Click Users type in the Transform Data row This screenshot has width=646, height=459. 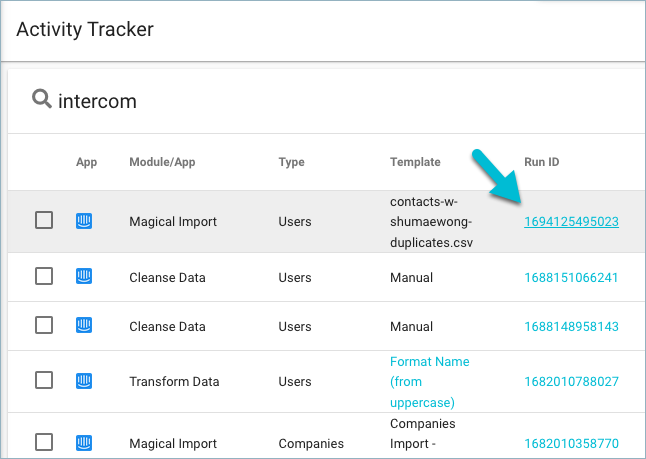coord(295,382)
